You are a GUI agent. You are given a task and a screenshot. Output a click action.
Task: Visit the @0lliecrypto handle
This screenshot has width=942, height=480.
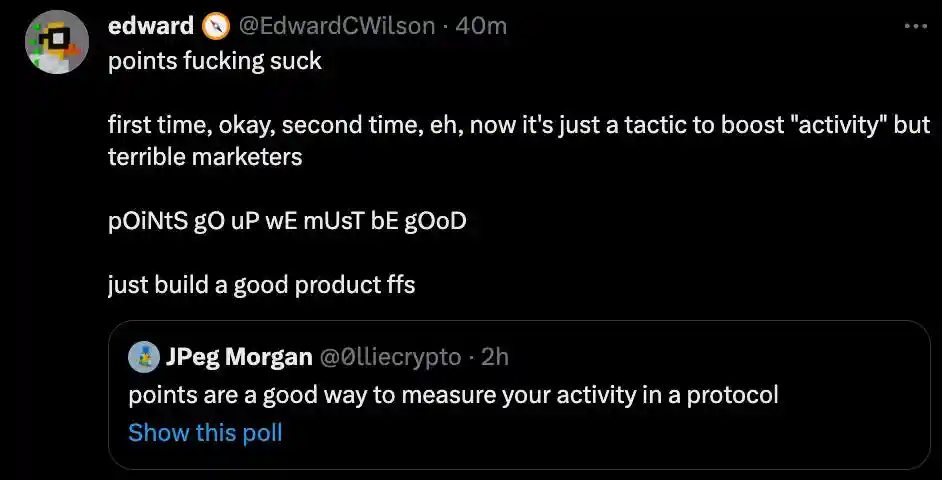390,357
